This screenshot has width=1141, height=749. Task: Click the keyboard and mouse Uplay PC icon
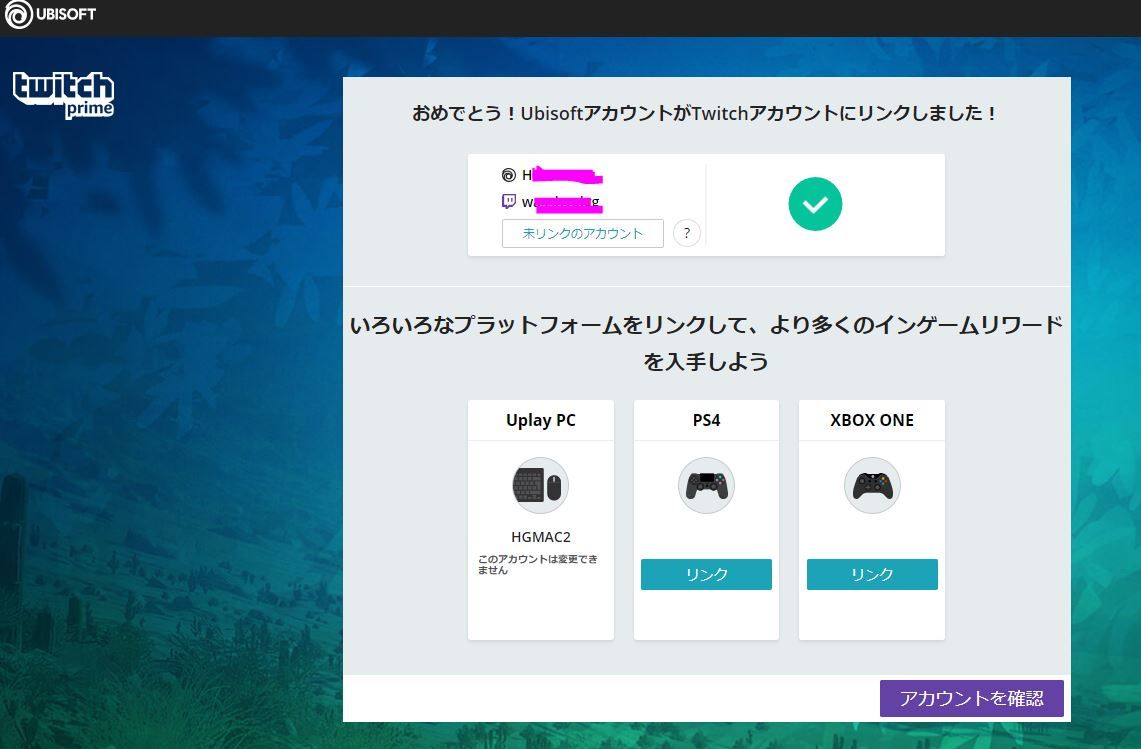point(540,486)
